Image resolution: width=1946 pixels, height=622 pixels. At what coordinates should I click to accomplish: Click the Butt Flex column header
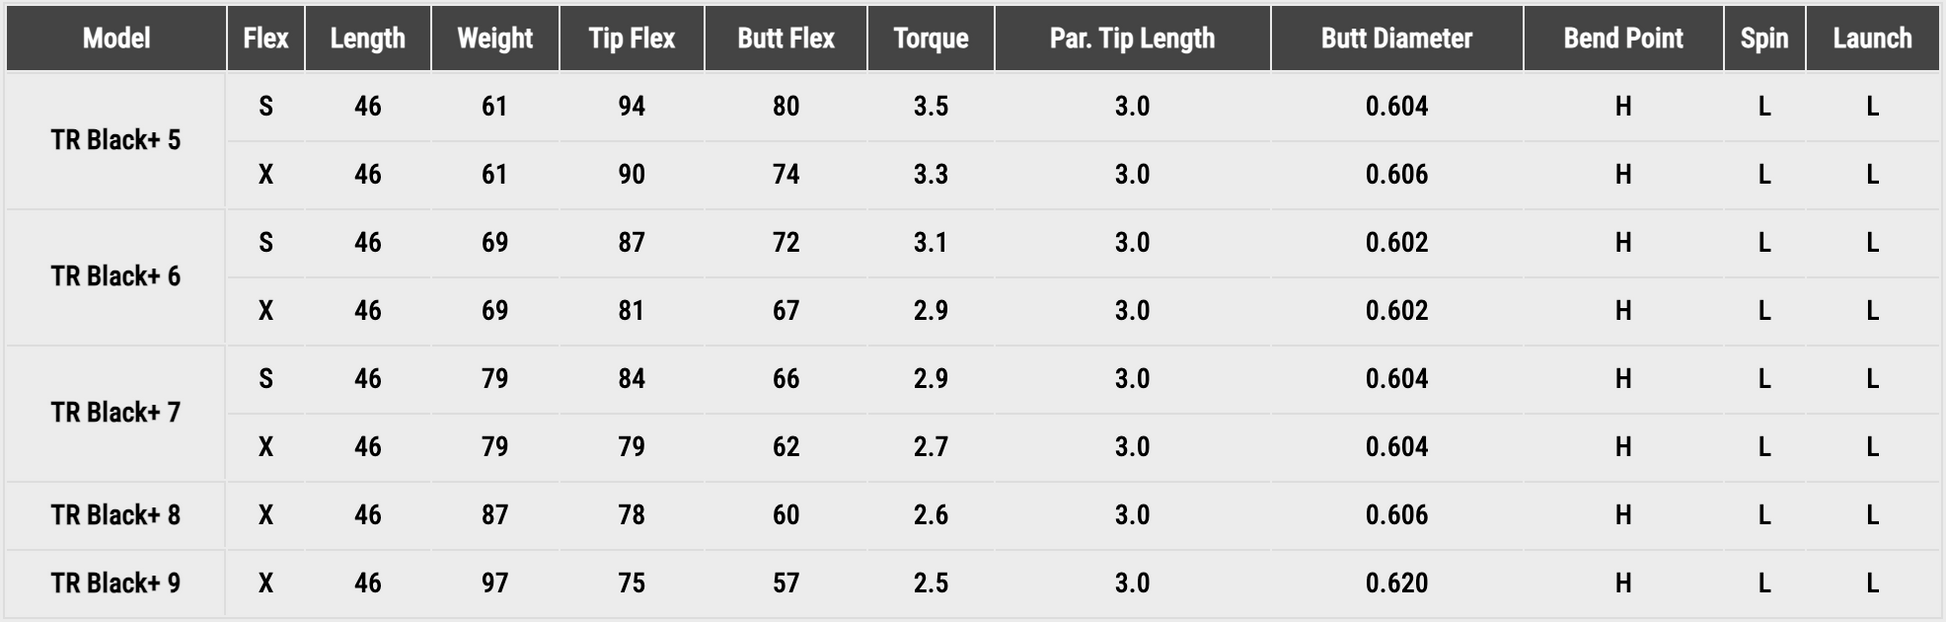(786, 38)
